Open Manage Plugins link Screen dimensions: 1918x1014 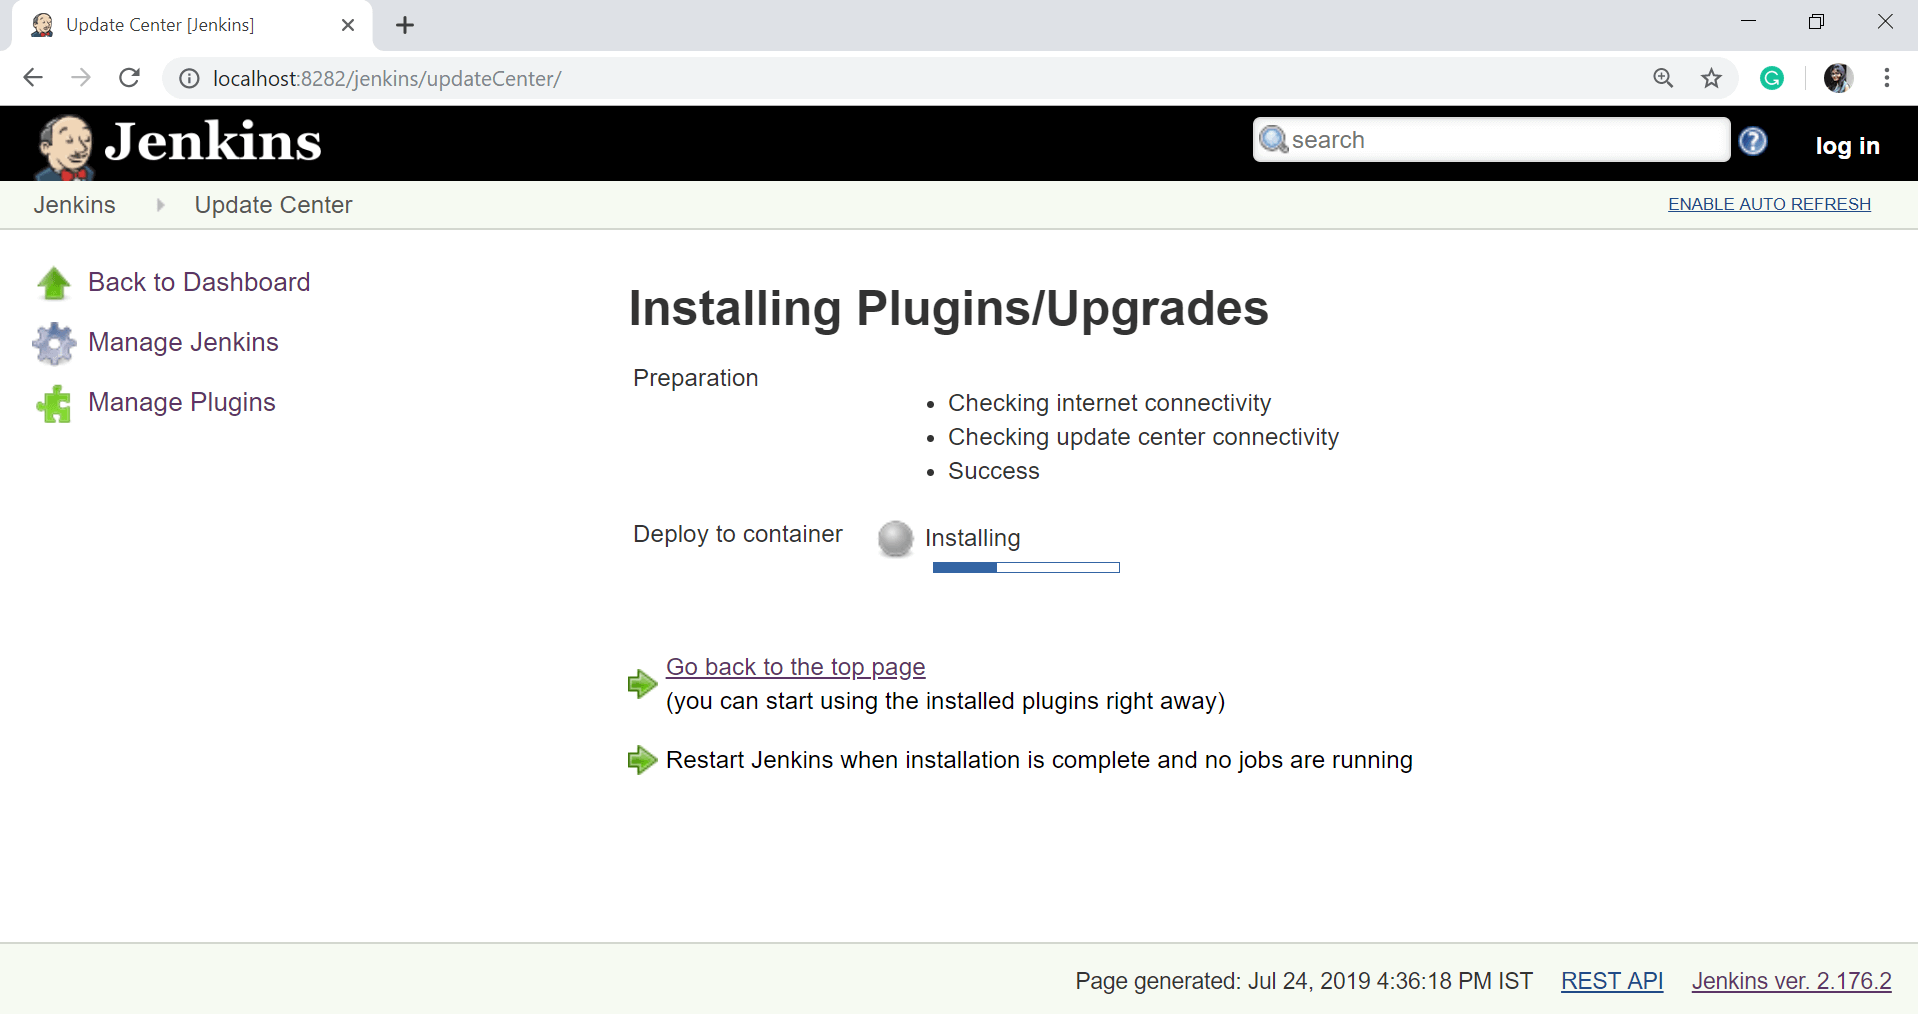pos(182,402)
